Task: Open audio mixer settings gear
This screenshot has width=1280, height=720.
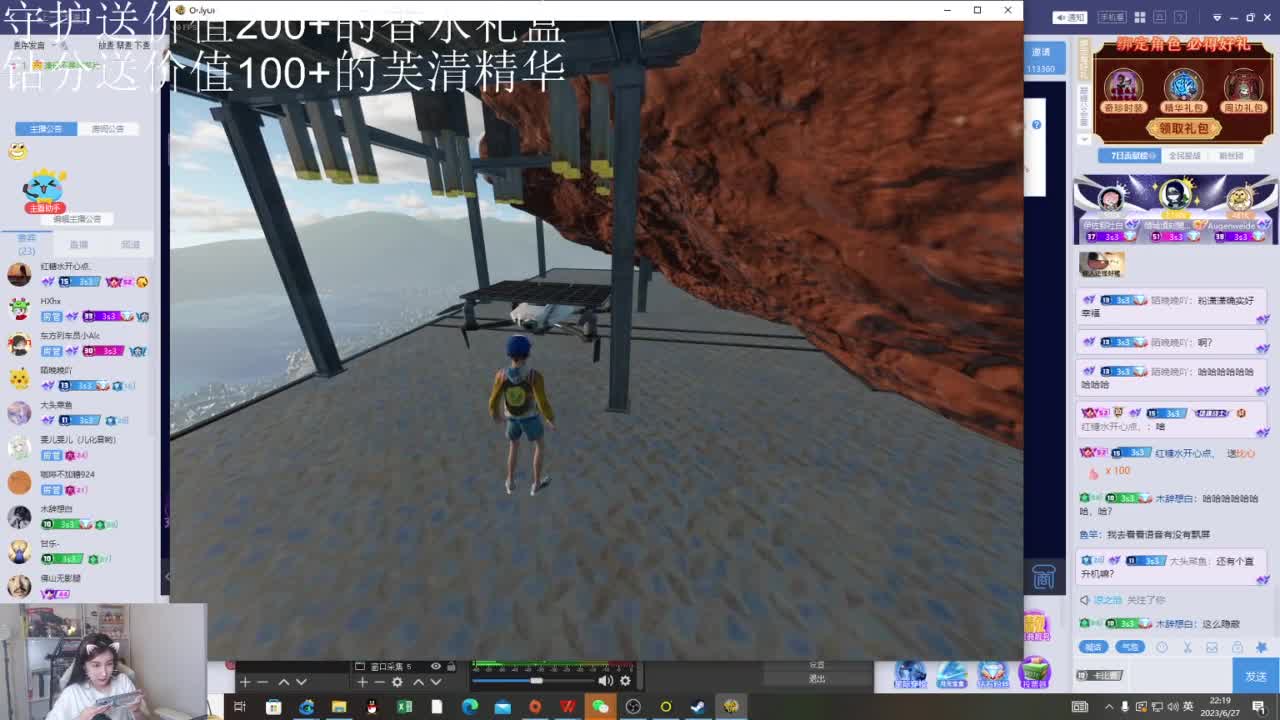Action: pyautogui.click(x=625, y=681)
